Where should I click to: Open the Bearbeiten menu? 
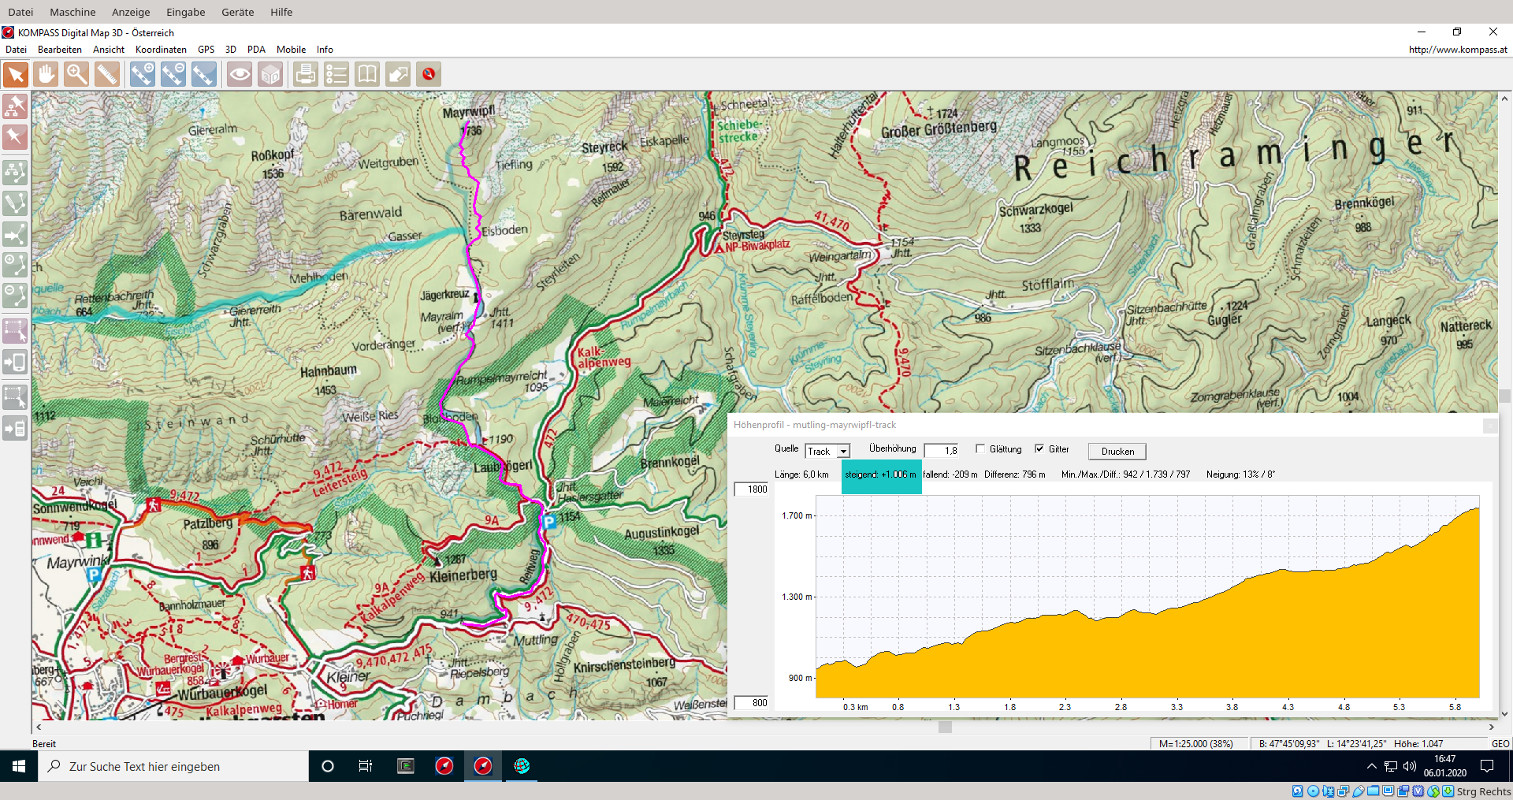(60, 49)
